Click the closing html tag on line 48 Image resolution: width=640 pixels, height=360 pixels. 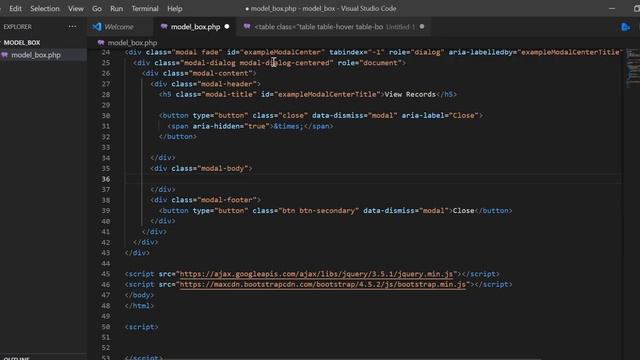[x=140, y=306]
